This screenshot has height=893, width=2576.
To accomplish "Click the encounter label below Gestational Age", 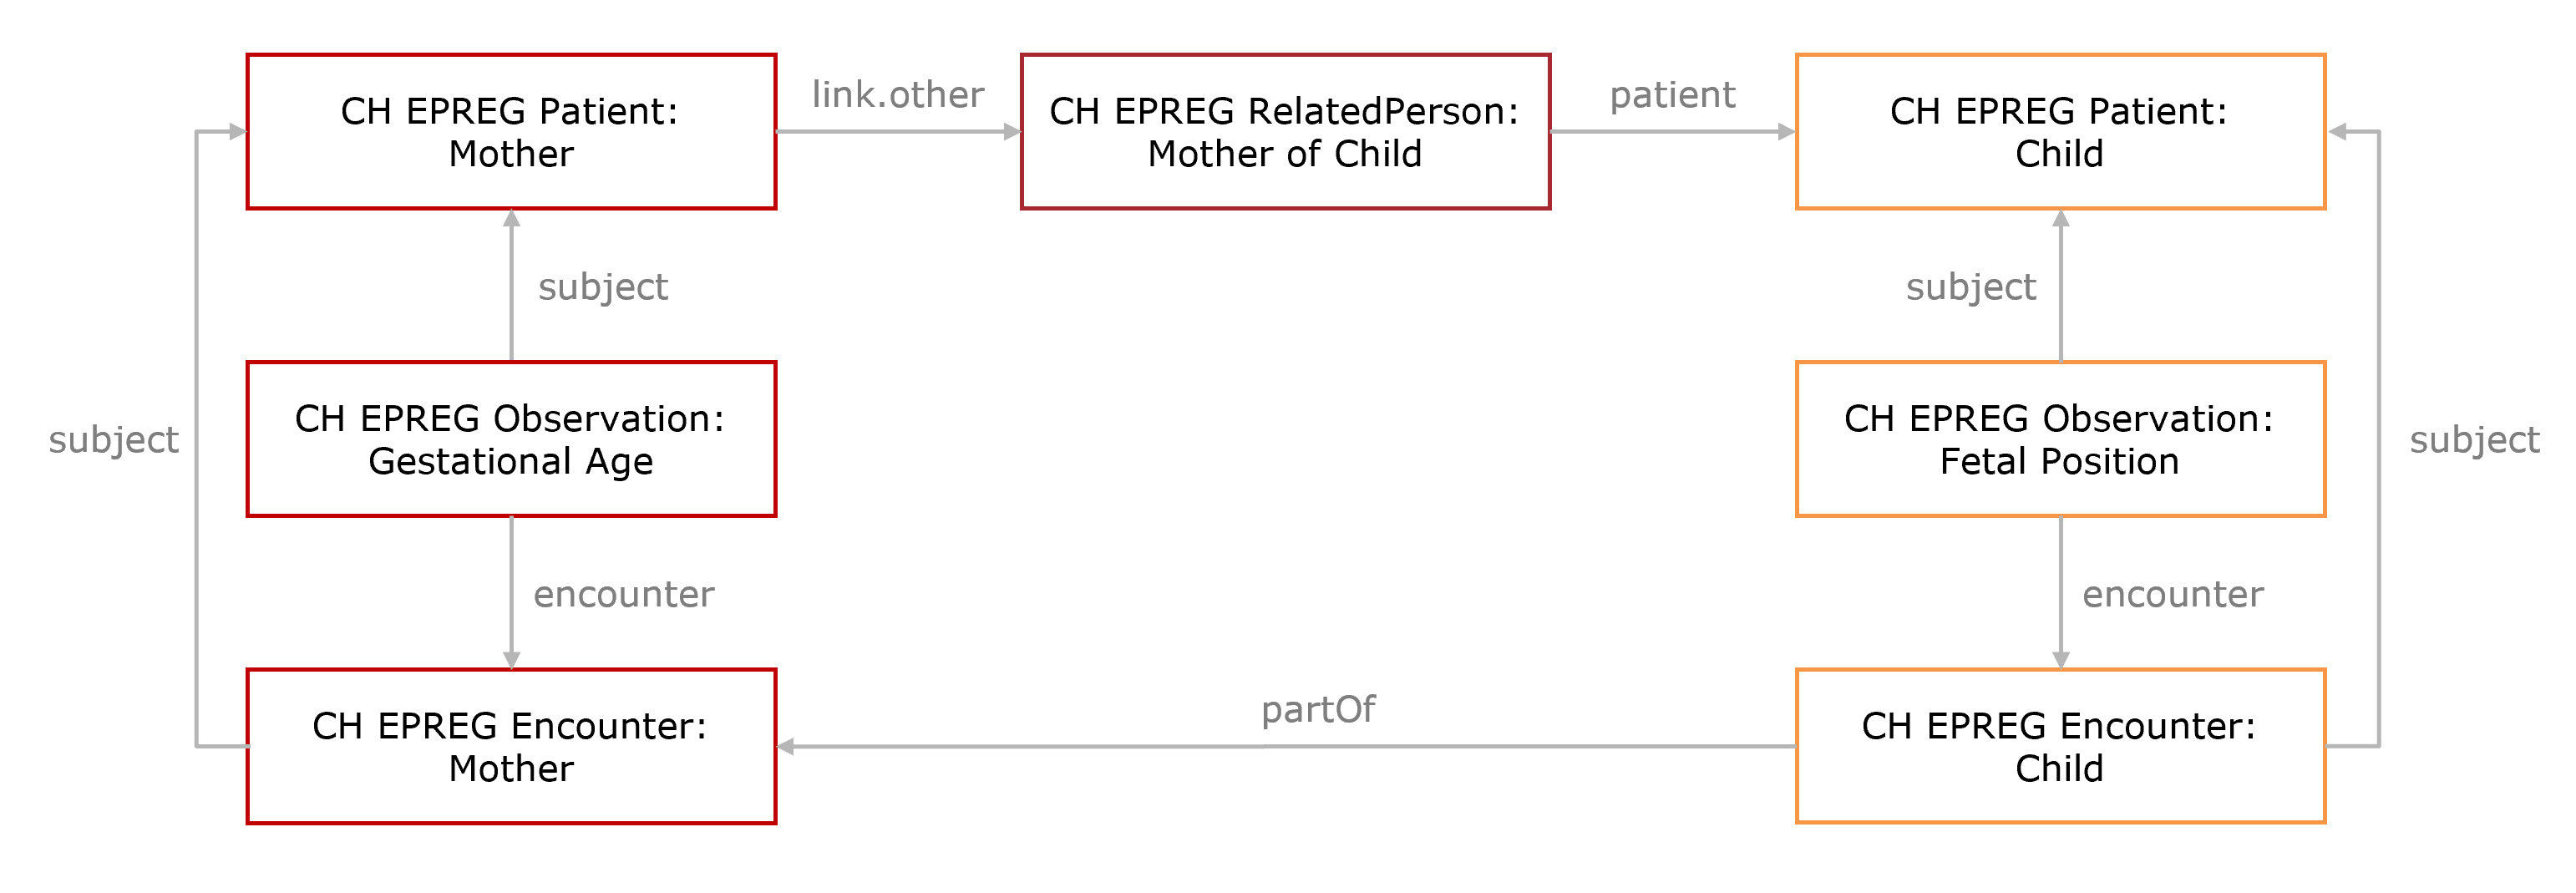I will coord(624,595).
